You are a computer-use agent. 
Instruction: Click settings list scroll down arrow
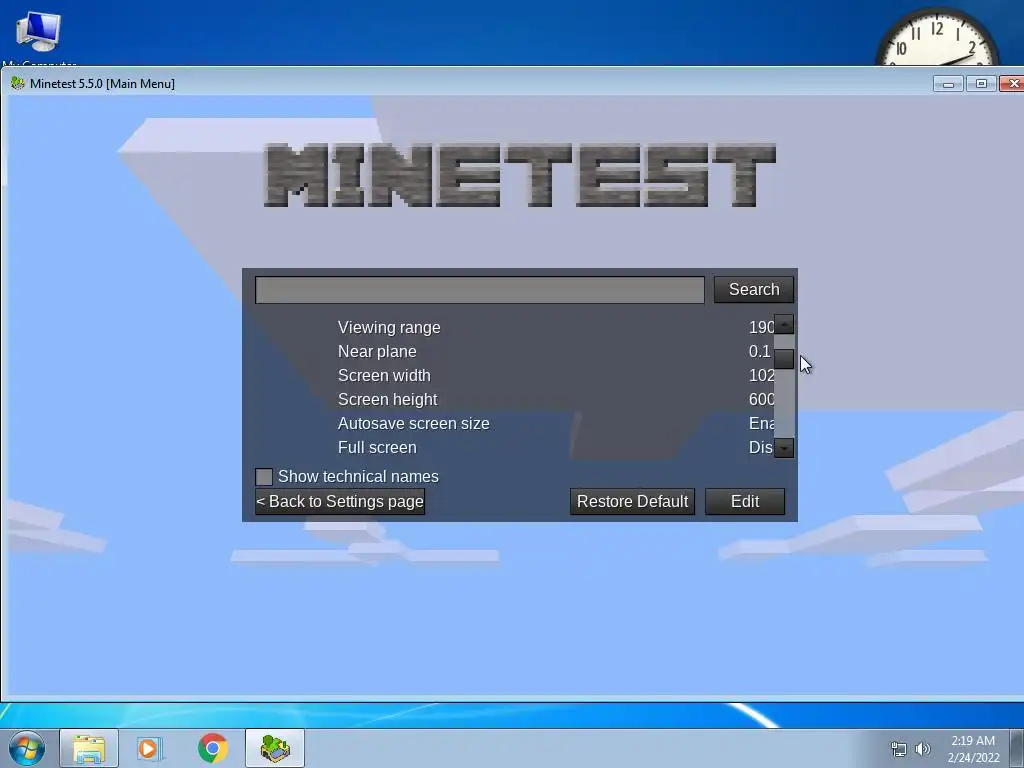pyautogui.click(x=784, y=448)
